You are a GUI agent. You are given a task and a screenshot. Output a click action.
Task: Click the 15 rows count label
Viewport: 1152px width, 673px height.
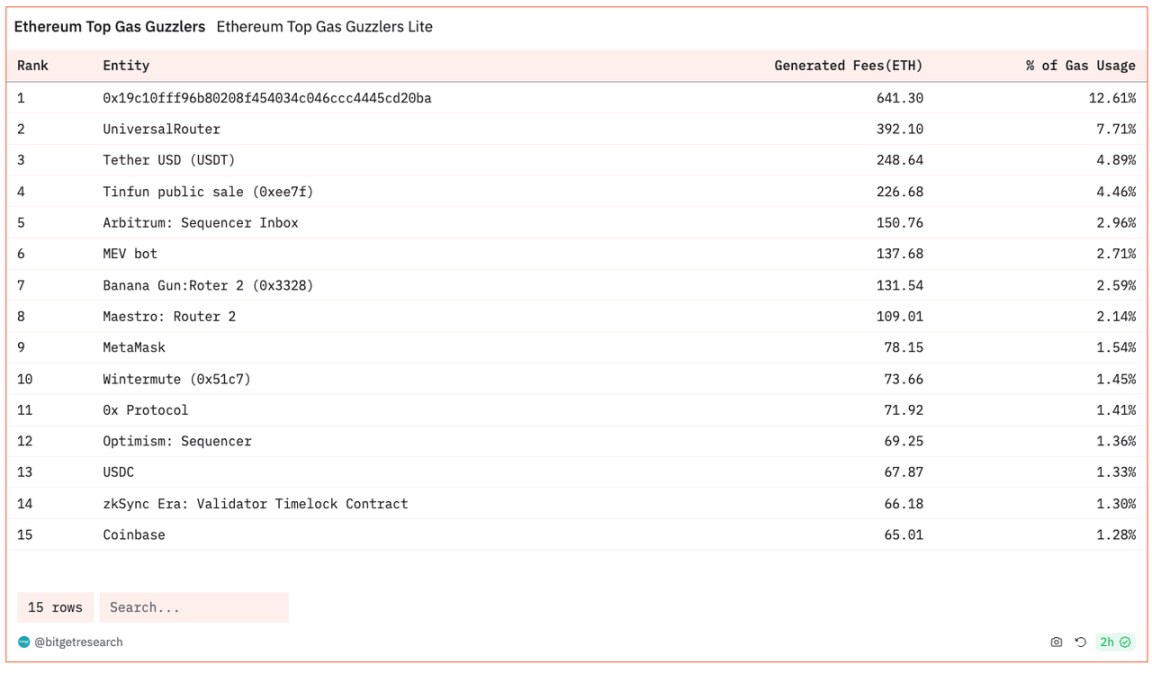tap(55, 607)
